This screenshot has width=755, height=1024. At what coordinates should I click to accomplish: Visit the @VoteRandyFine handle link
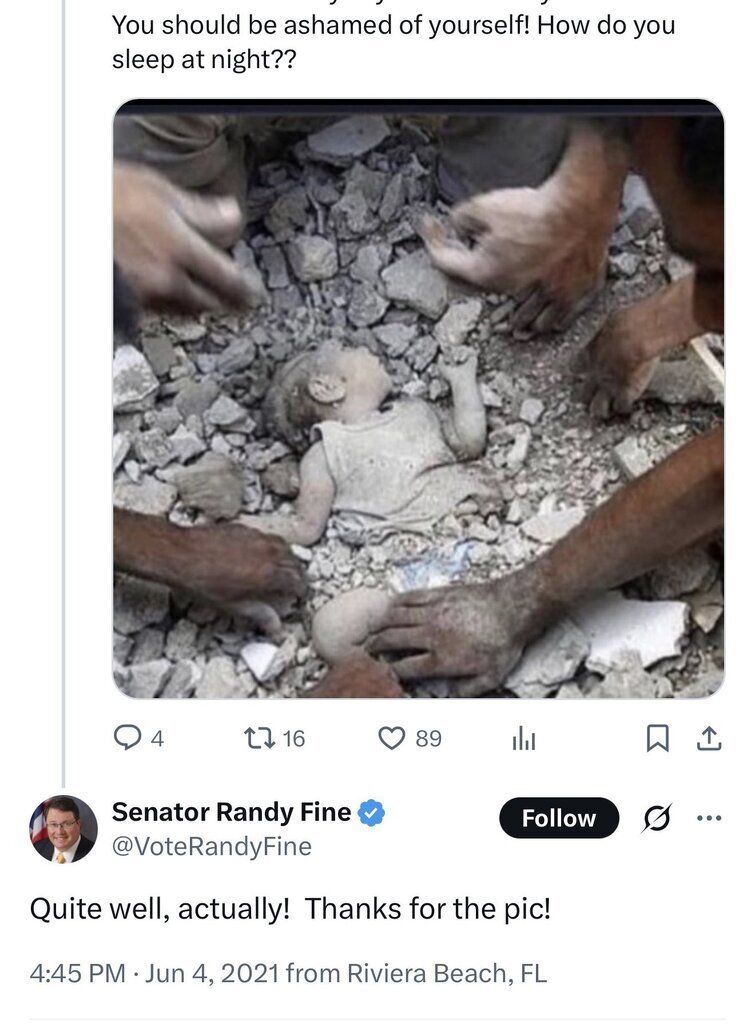click(211, 847)
